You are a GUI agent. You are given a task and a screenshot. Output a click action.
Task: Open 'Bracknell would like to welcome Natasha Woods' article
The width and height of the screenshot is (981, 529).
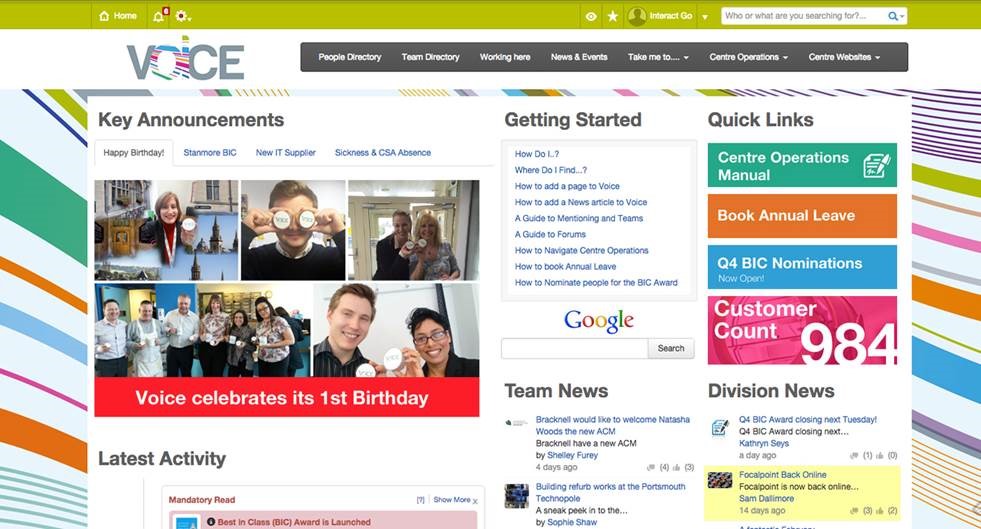[612, 425]
